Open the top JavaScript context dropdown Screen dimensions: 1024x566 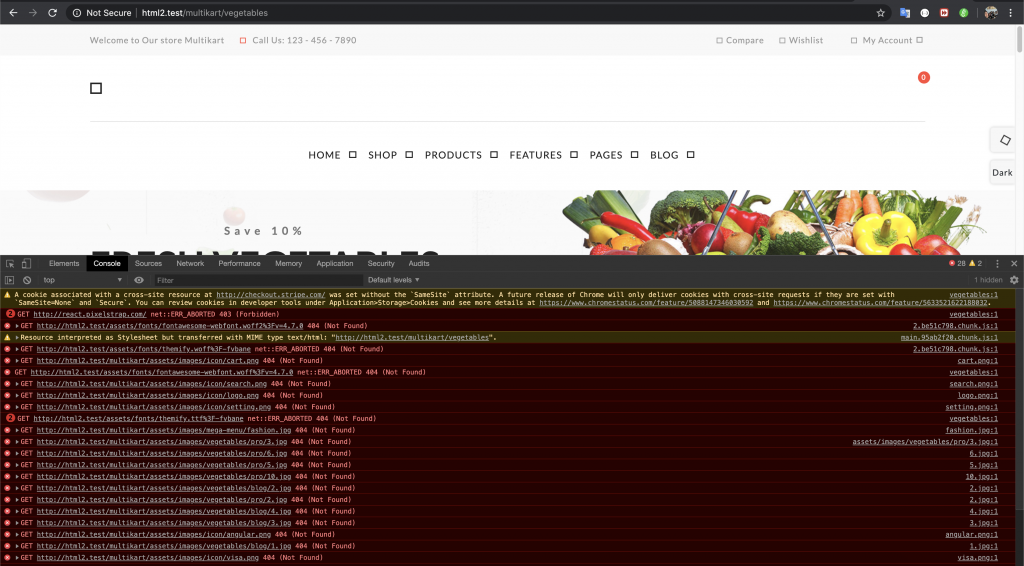point(82,280)
